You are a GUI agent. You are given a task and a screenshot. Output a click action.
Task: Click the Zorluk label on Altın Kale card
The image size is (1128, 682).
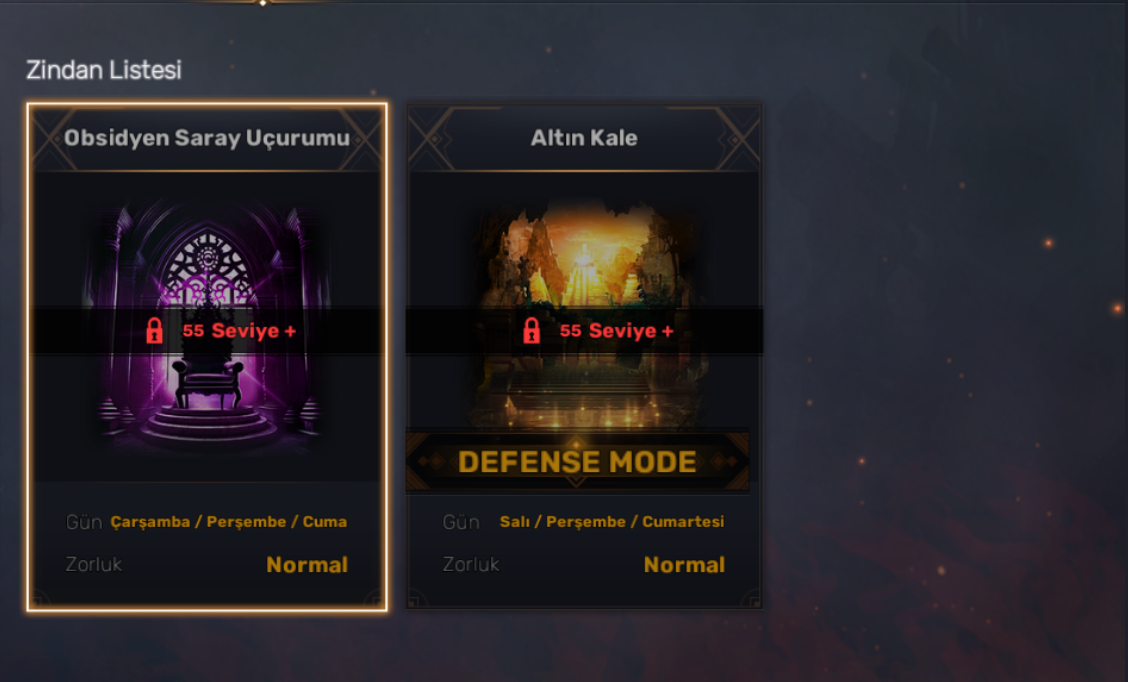coord(471,565)
